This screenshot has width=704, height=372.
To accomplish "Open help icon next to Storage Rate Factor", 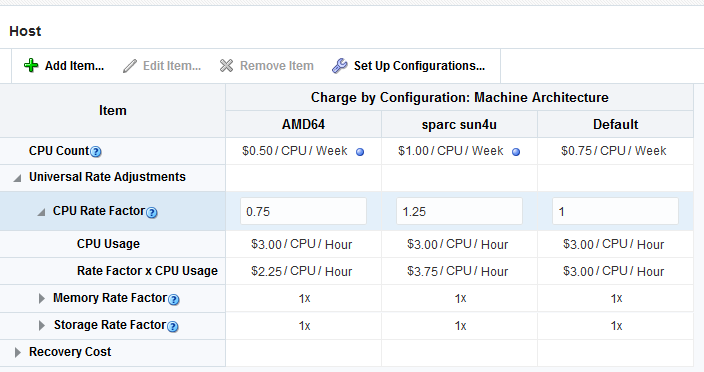I will [x=172, y=326].
